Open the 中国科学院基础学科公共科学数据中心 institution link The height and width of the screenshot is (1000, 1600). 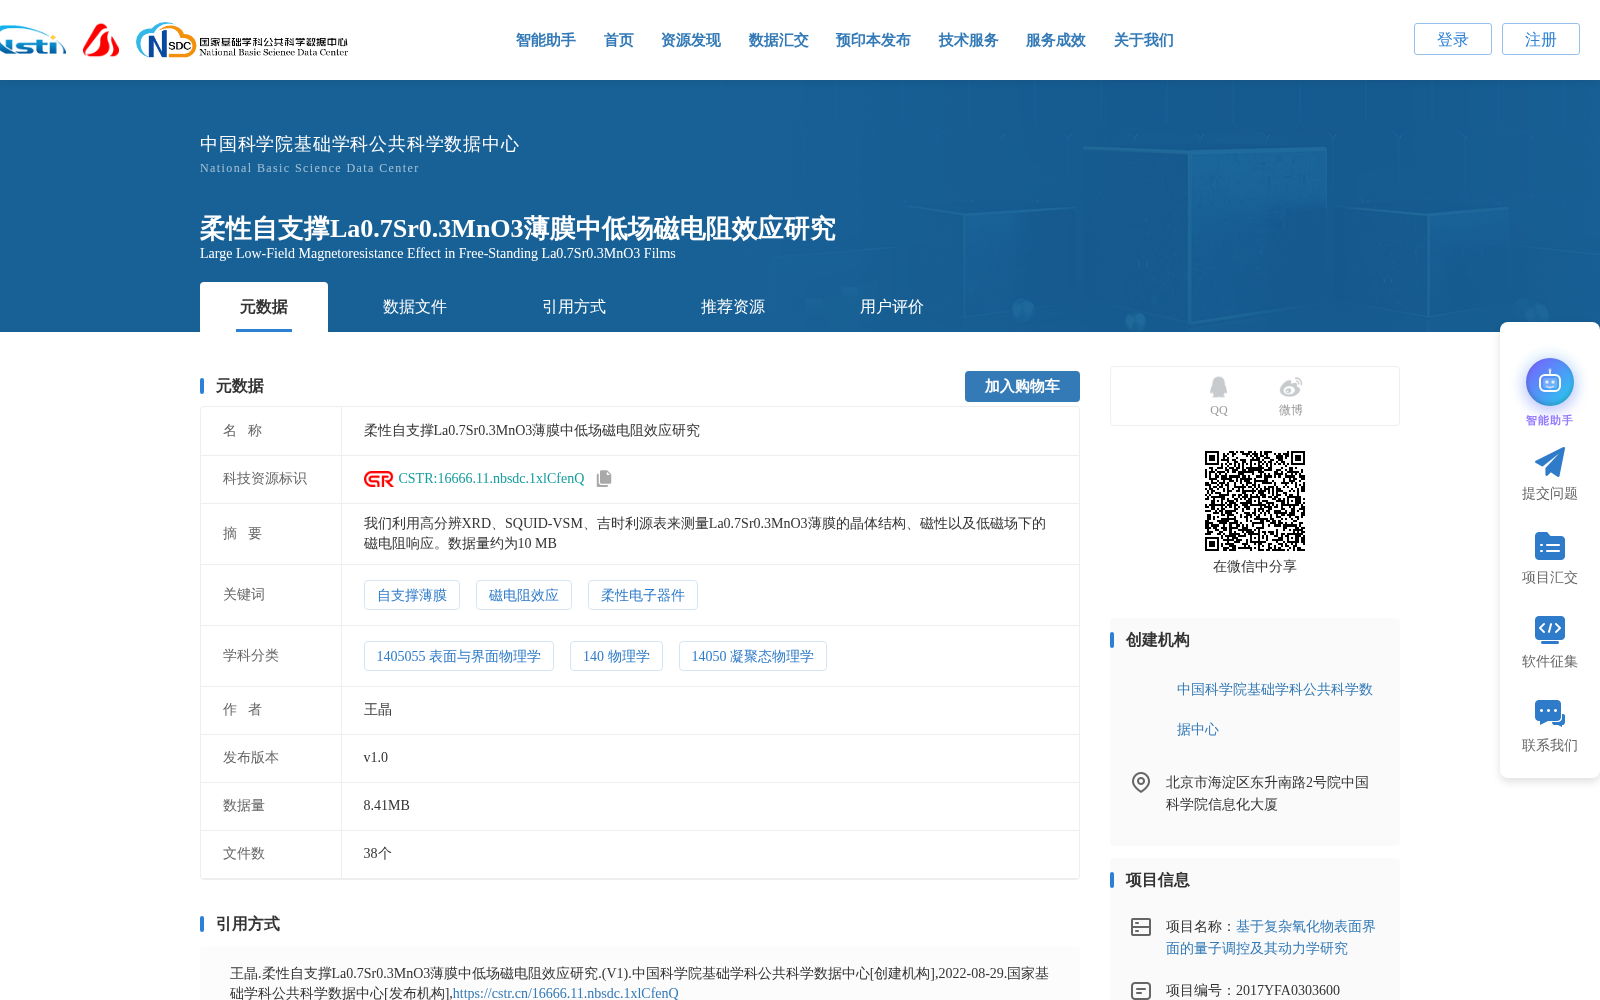1275,709
